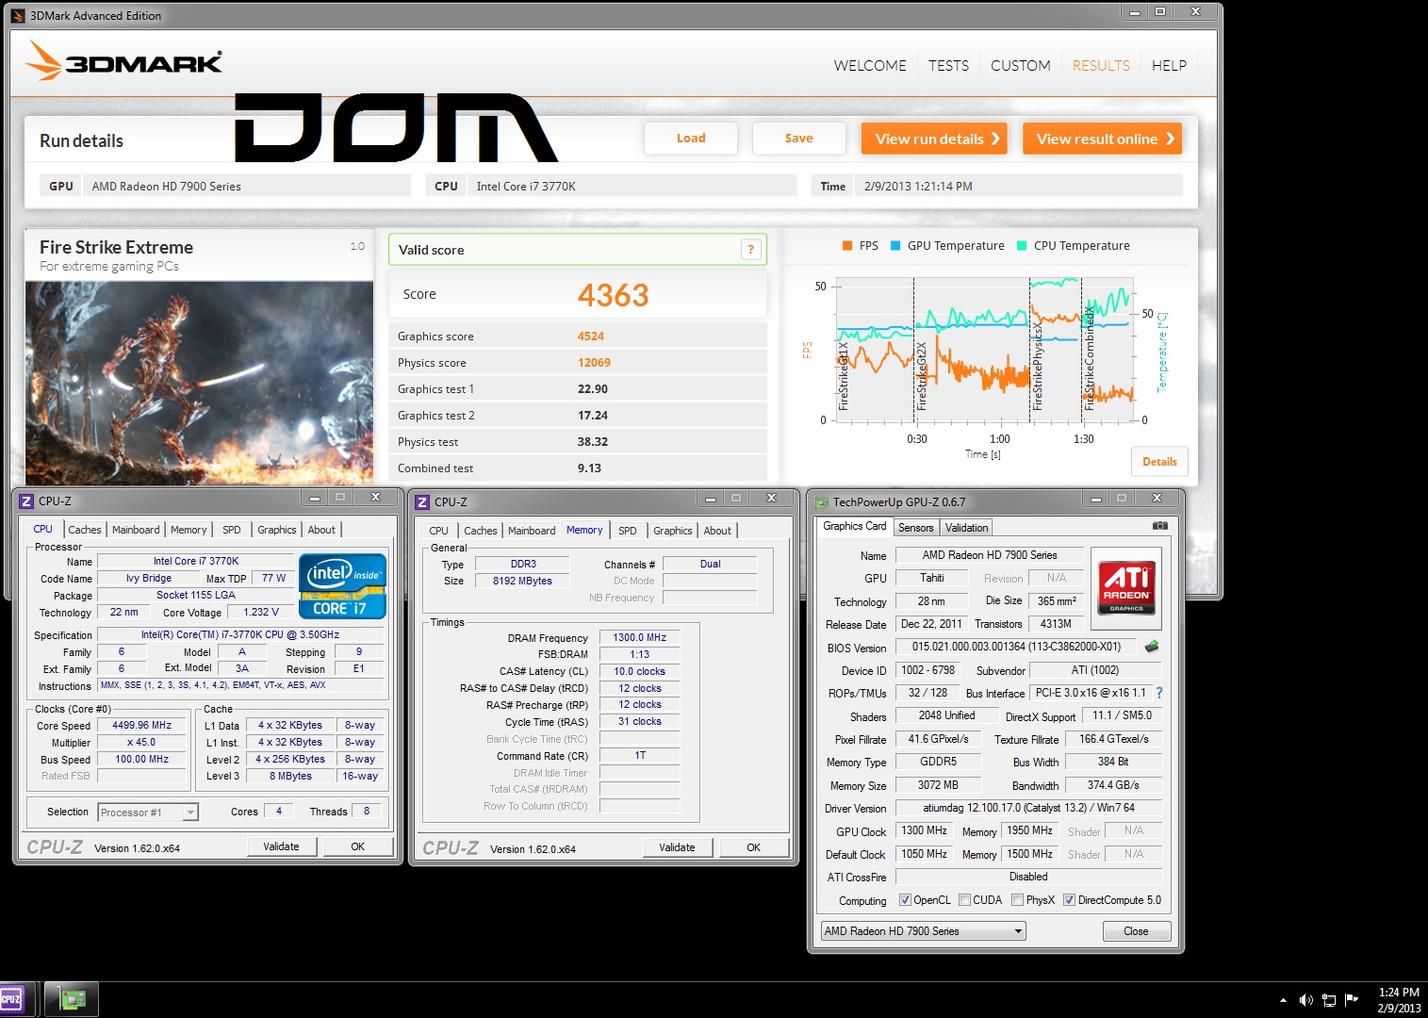Click the FPS orange legend swatch
Image resolution: width=1428 pixels, height=1018 pixels.
[847, 246]
